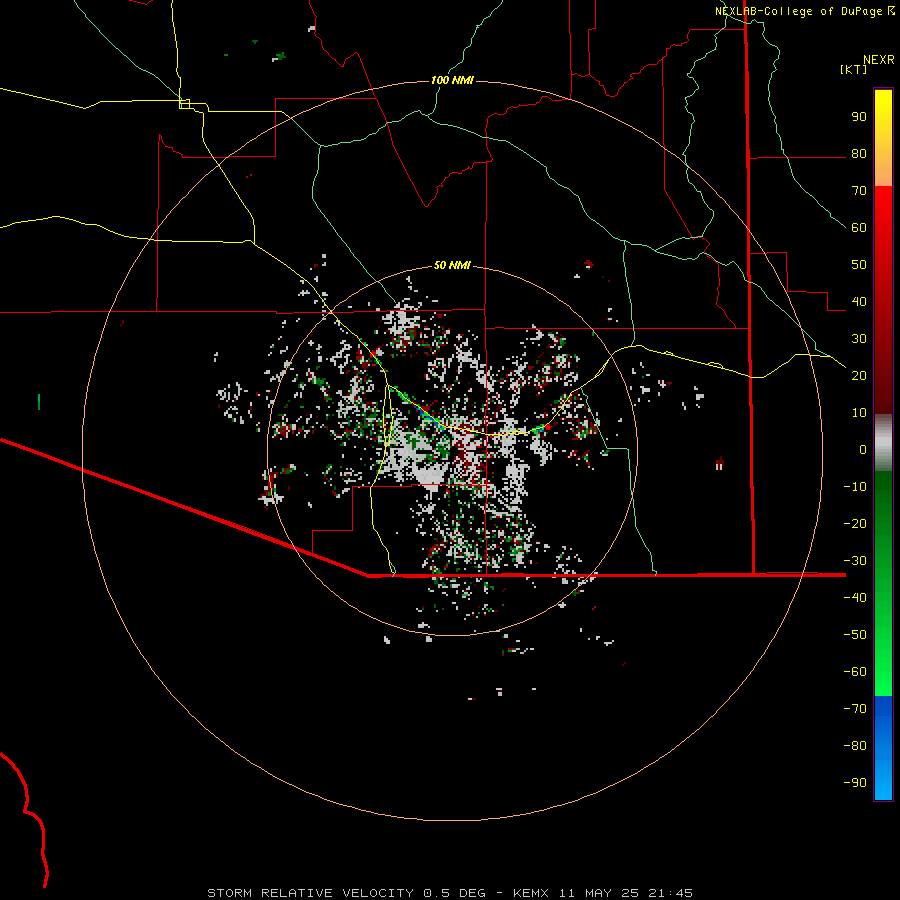
Task: Click the yellow top segment of color bar
Action: coord(883,138)
